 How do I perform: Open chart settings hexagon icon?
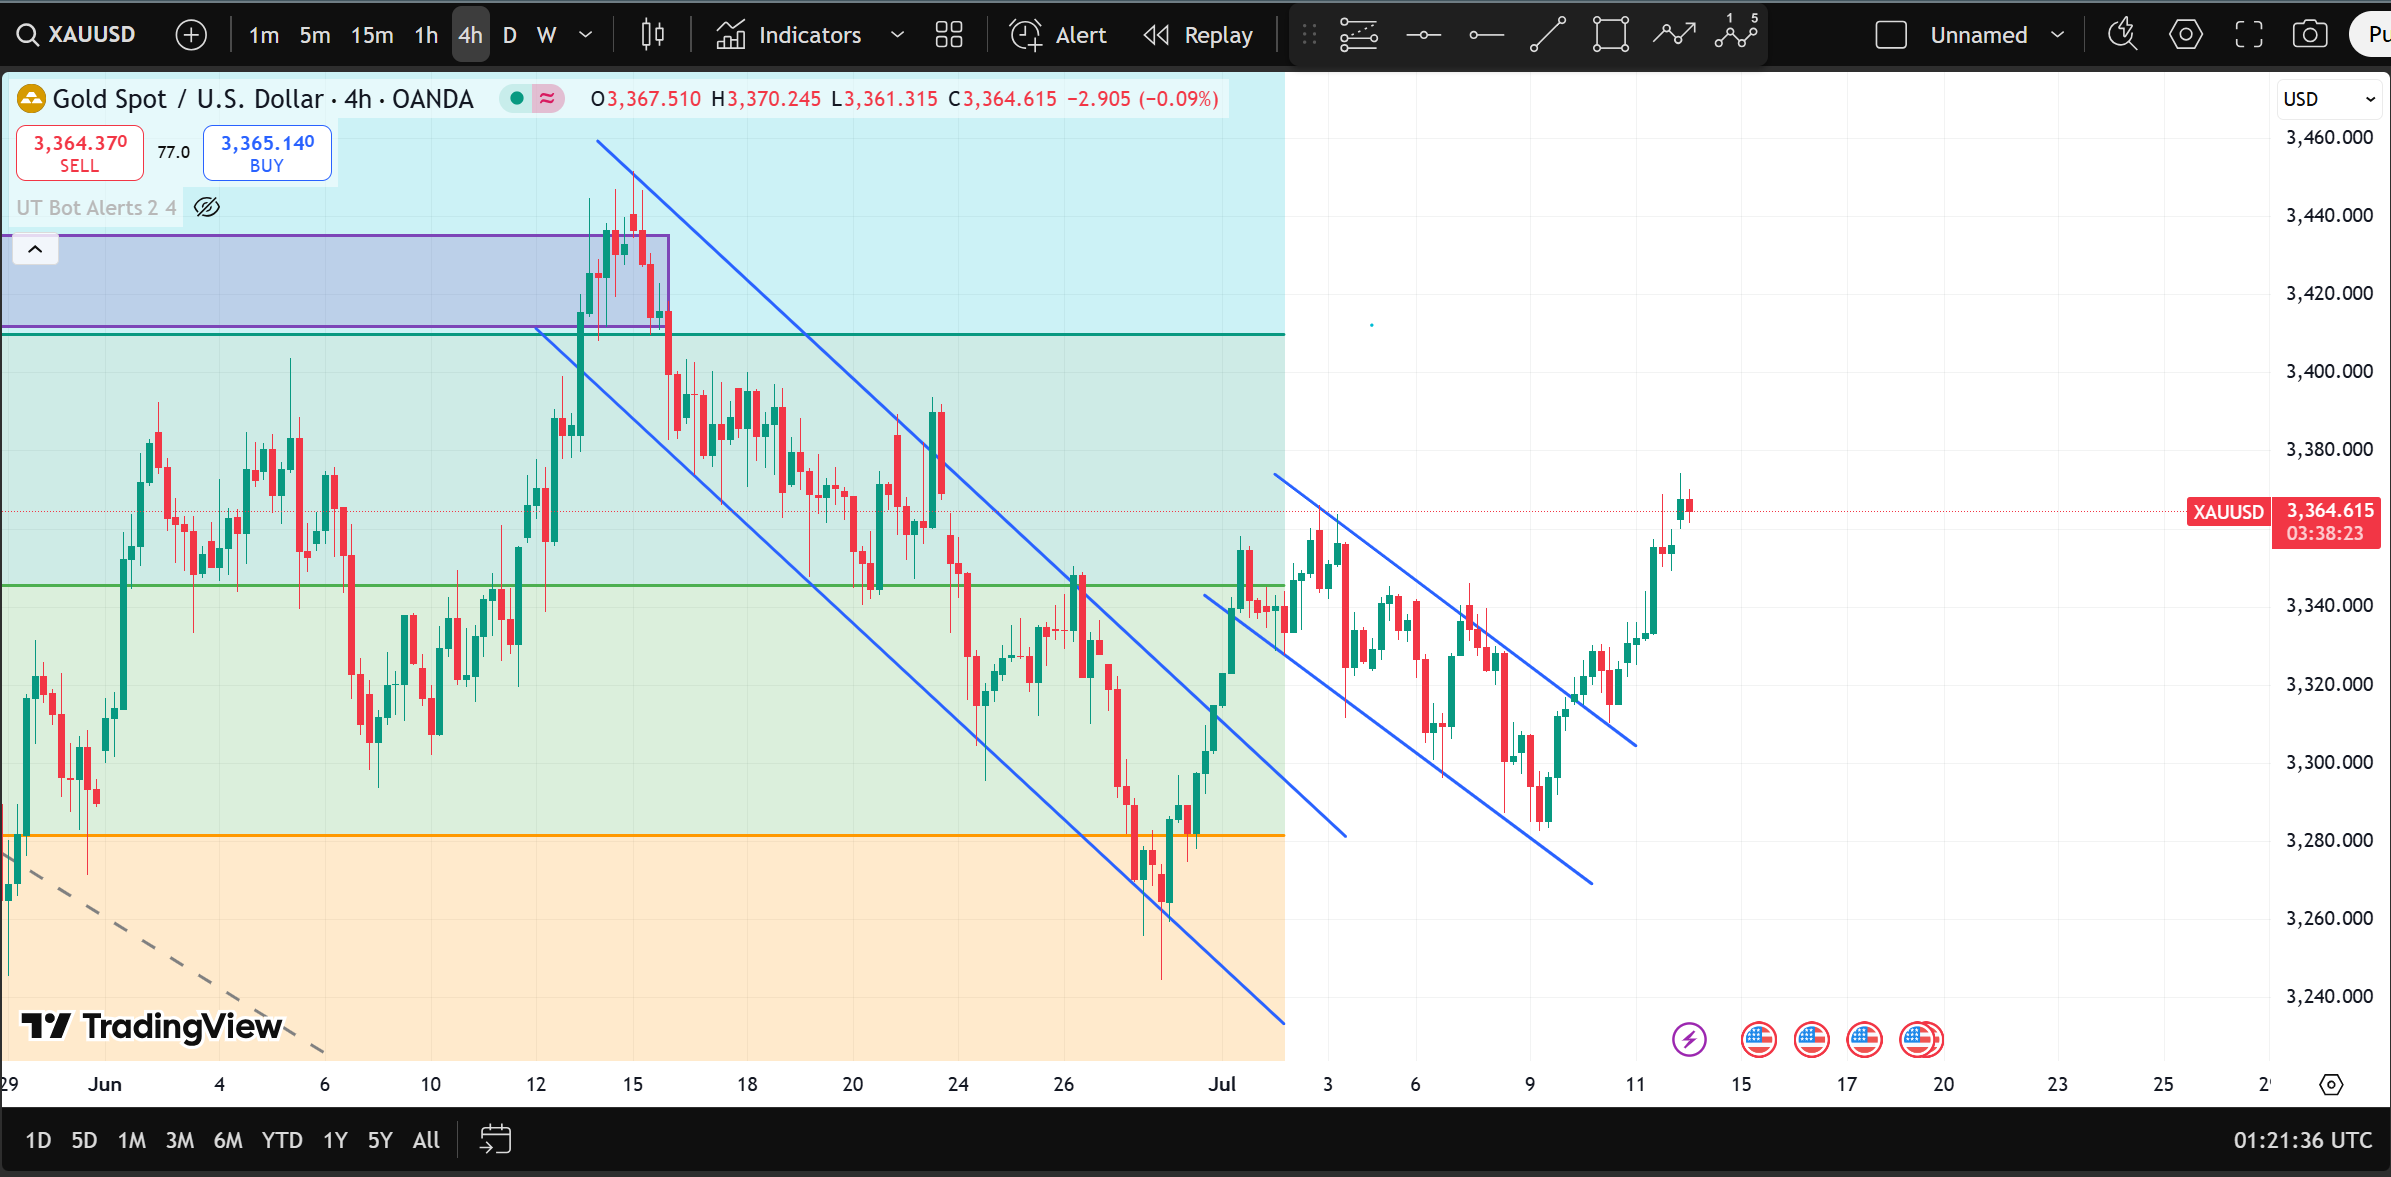tap(2185, 35)
